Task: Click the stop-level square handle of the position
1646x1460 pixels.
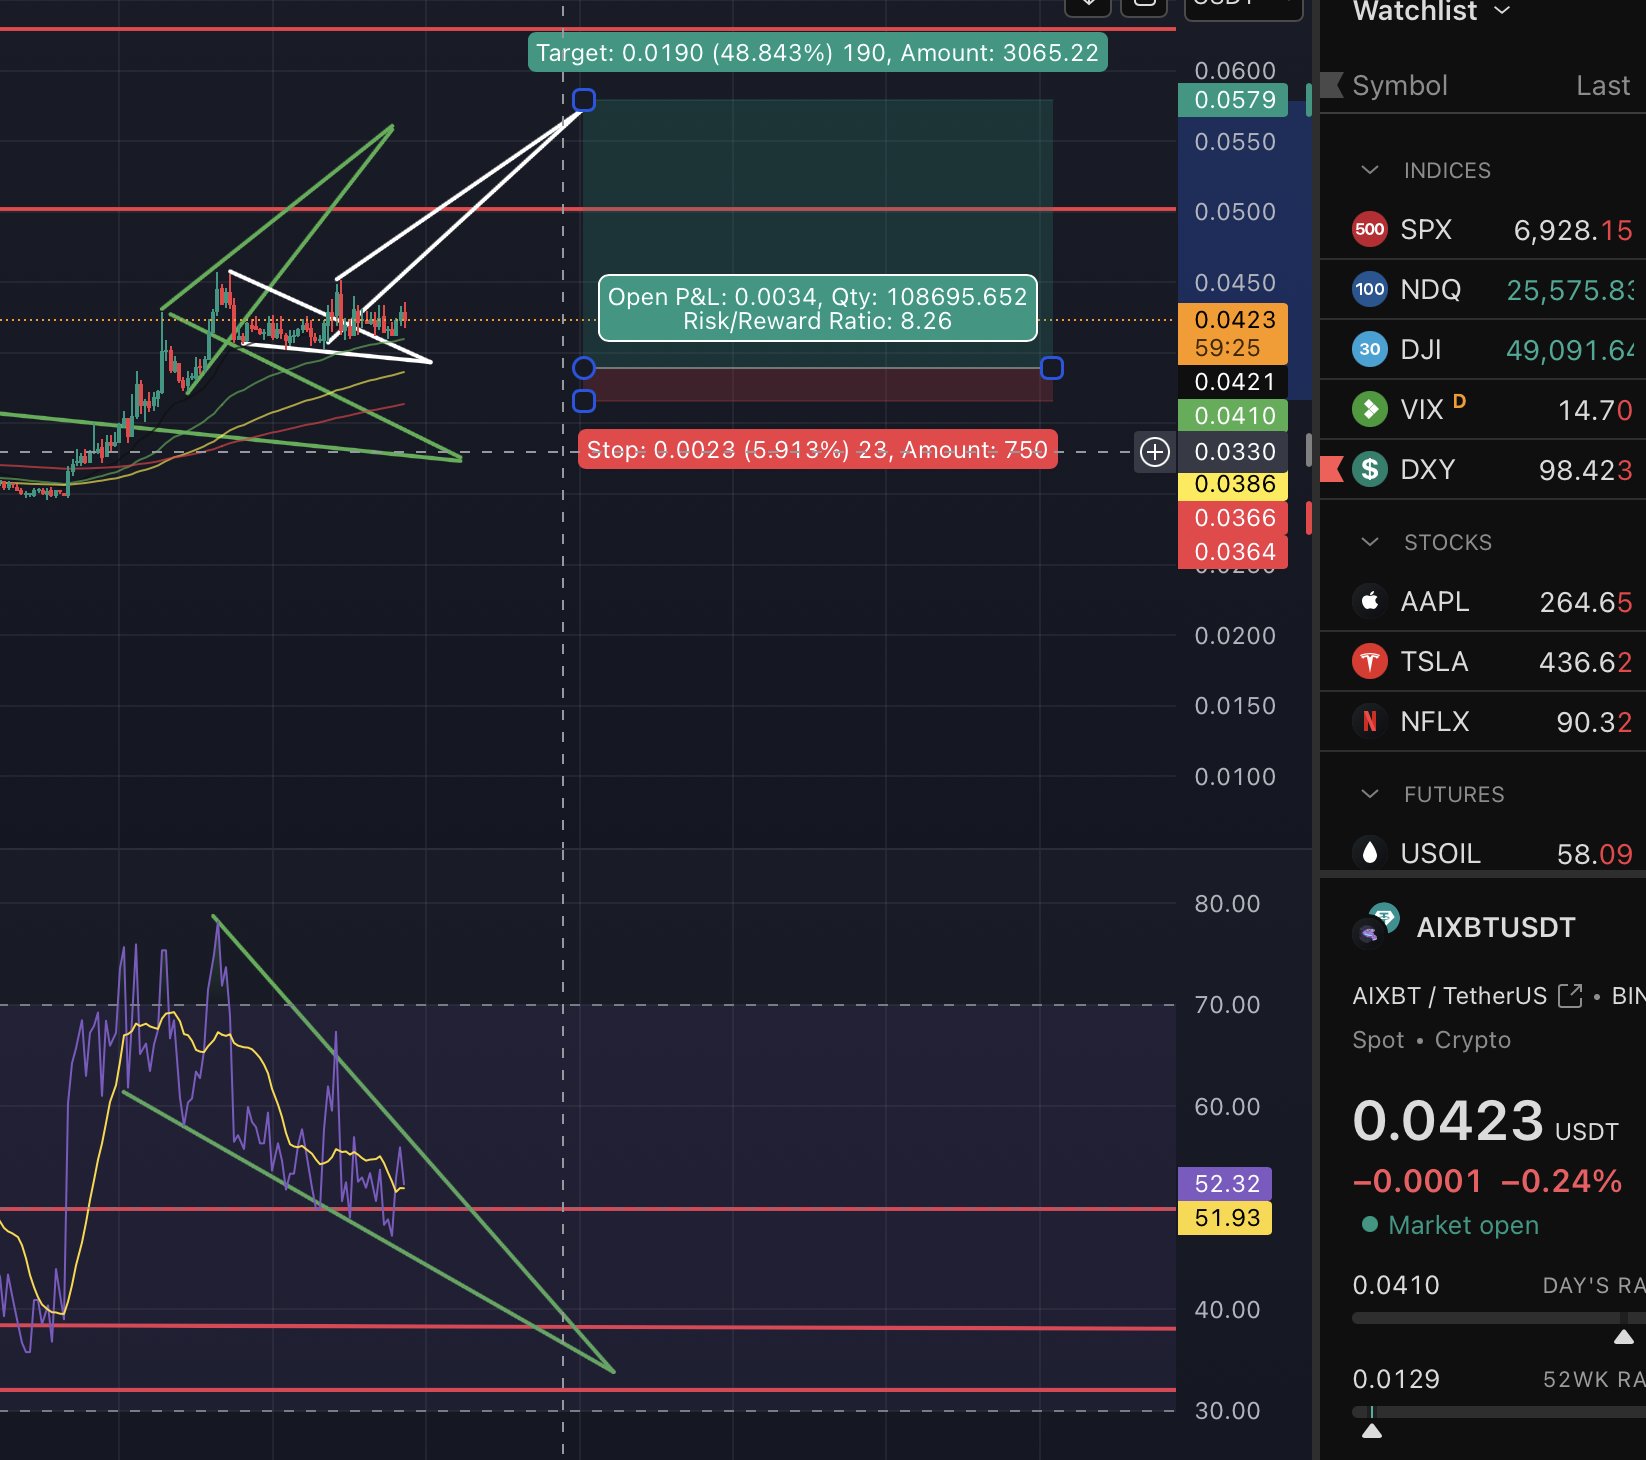Action: tap(584, 401)
